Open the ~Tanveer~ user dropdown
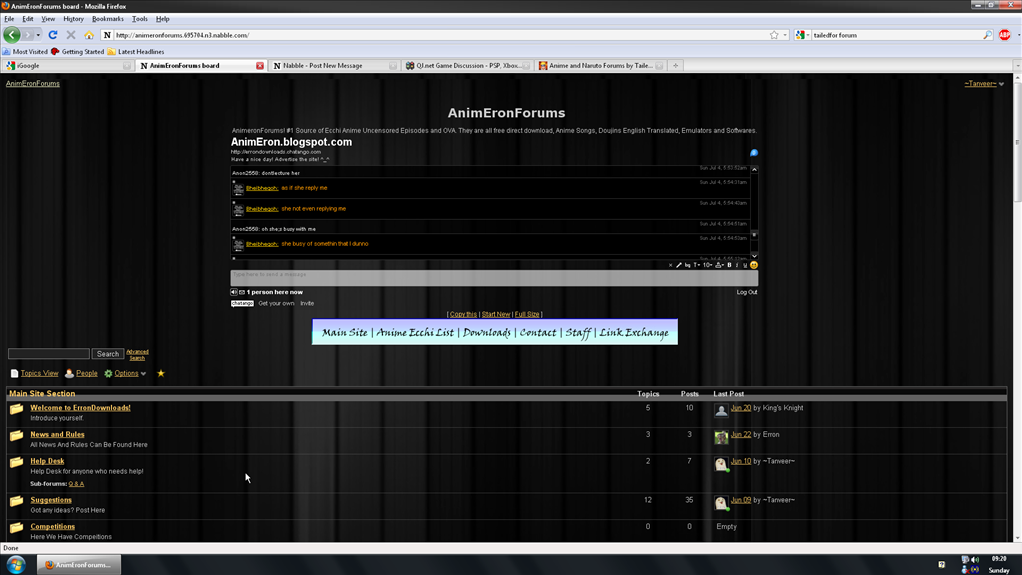The width and height of the screenshot is (1022, 575). tap(984, 84)
